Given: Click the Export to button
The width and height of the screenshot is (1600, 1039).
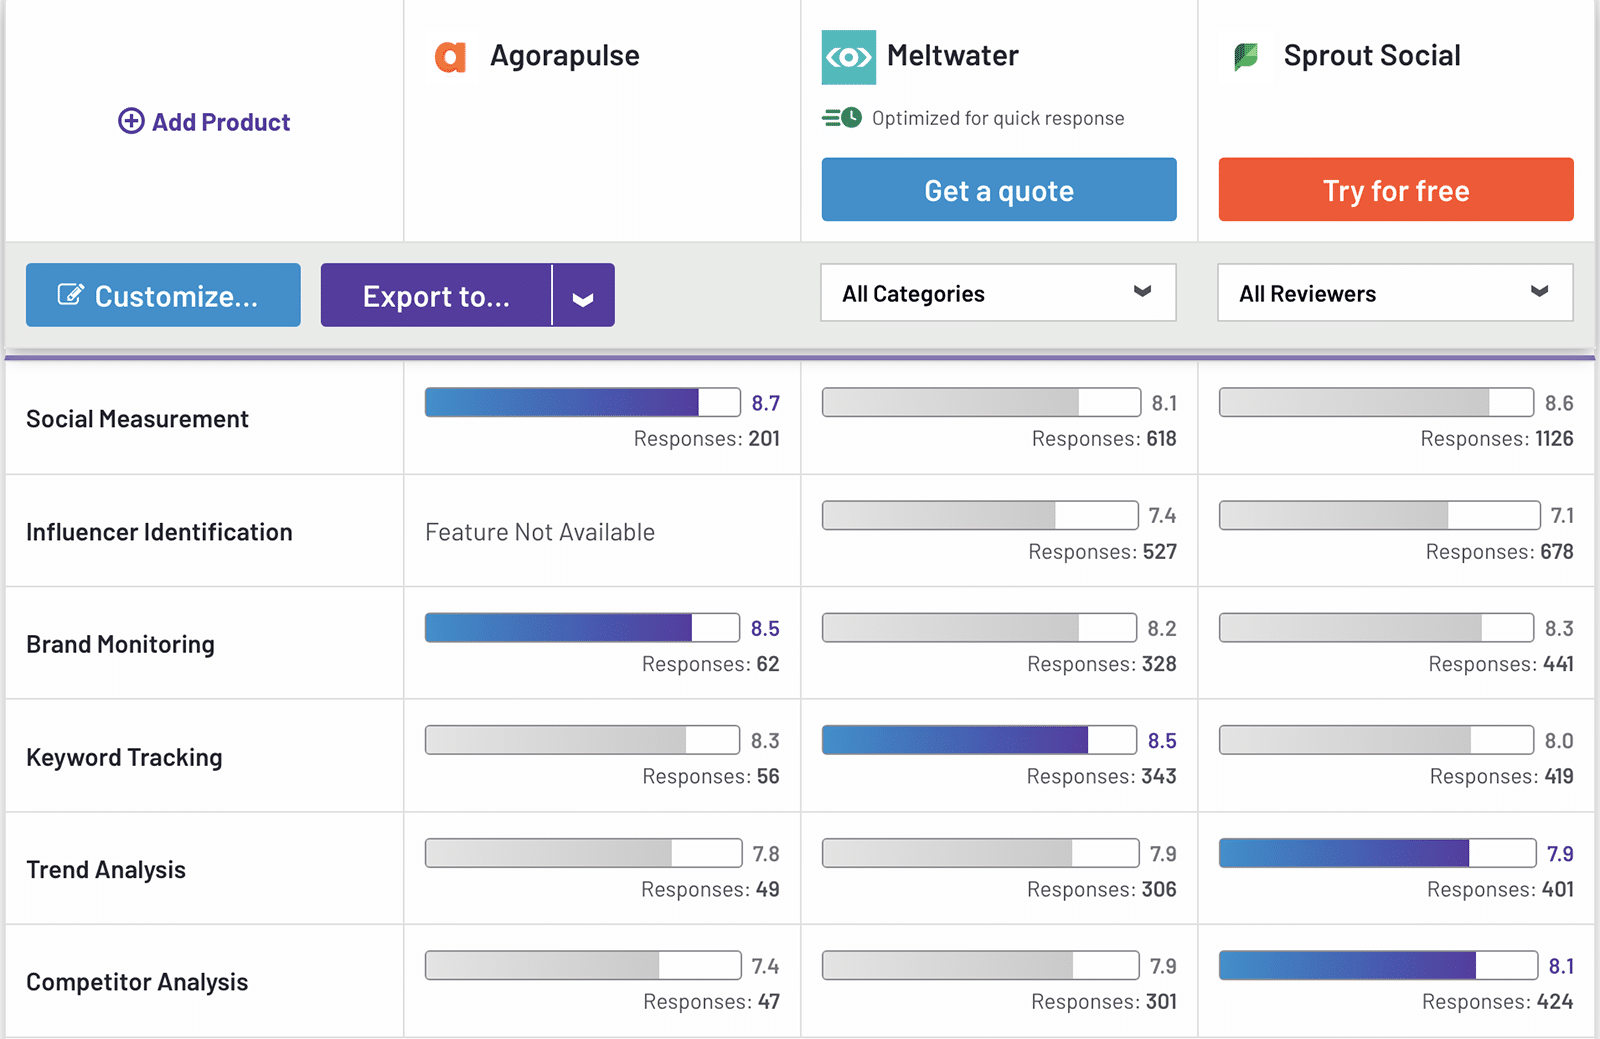Looking at the screenshot, I should (x=436, y=296).
